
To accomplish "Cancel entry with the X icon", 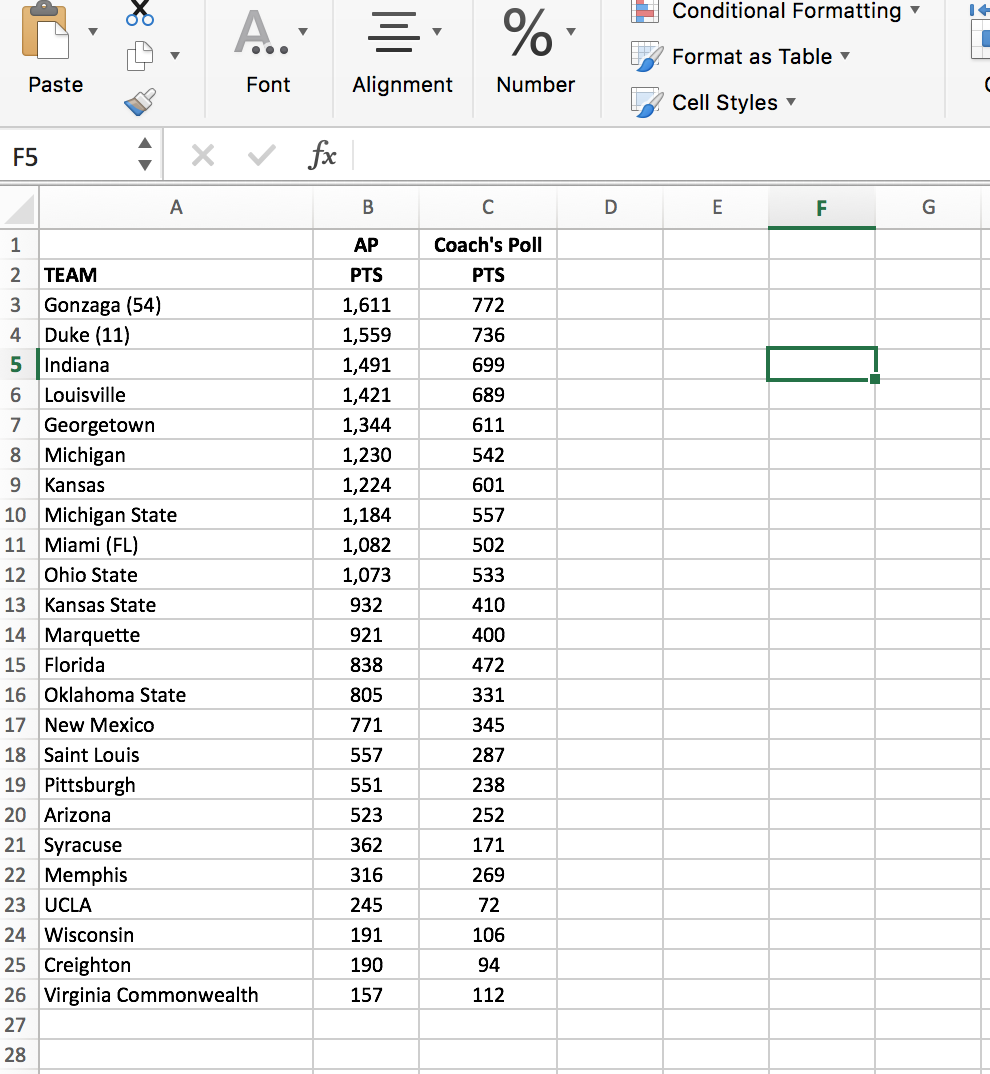I will click(x=203, y=155).
